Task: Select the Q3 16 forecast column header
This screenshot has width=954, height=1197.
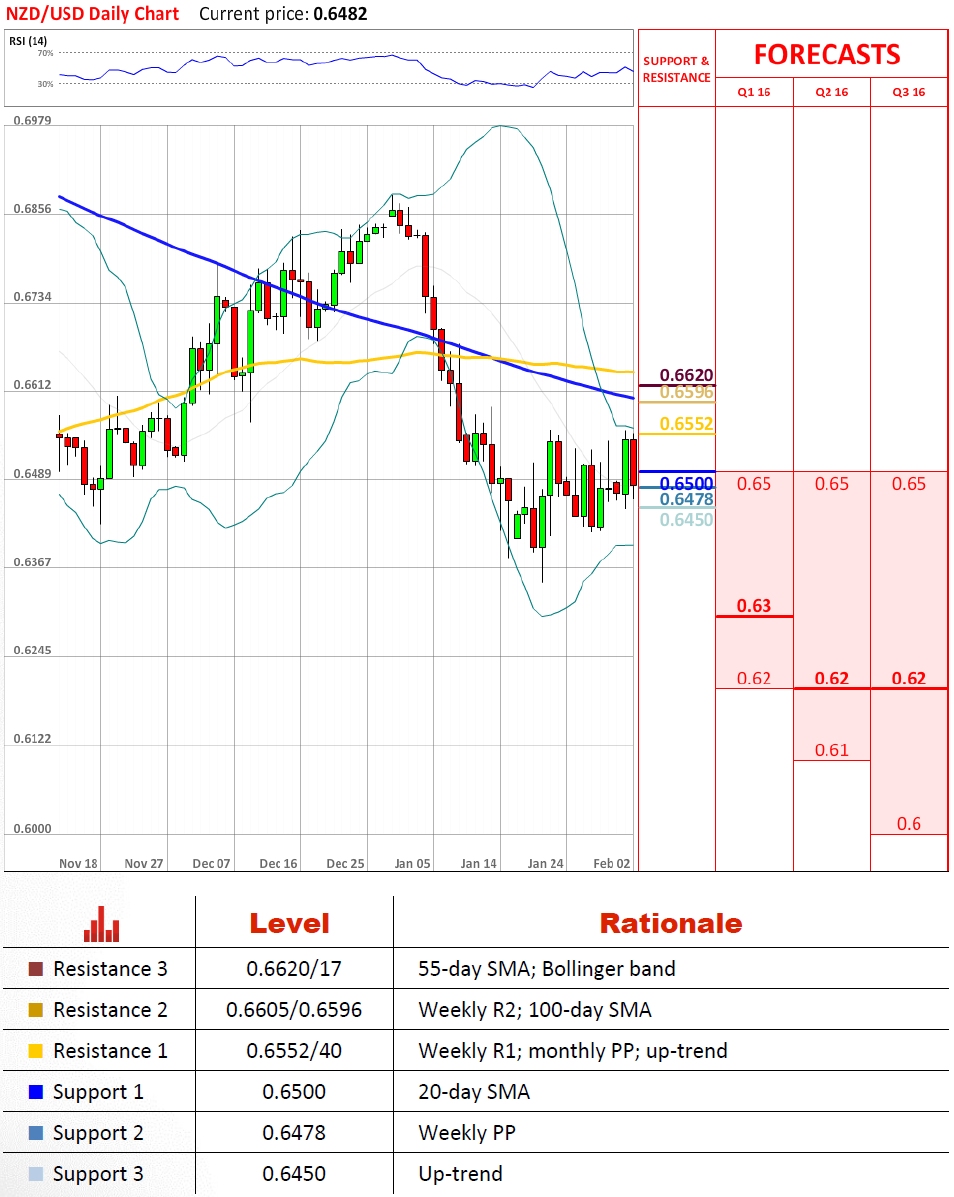Action: tap(909, 92)
